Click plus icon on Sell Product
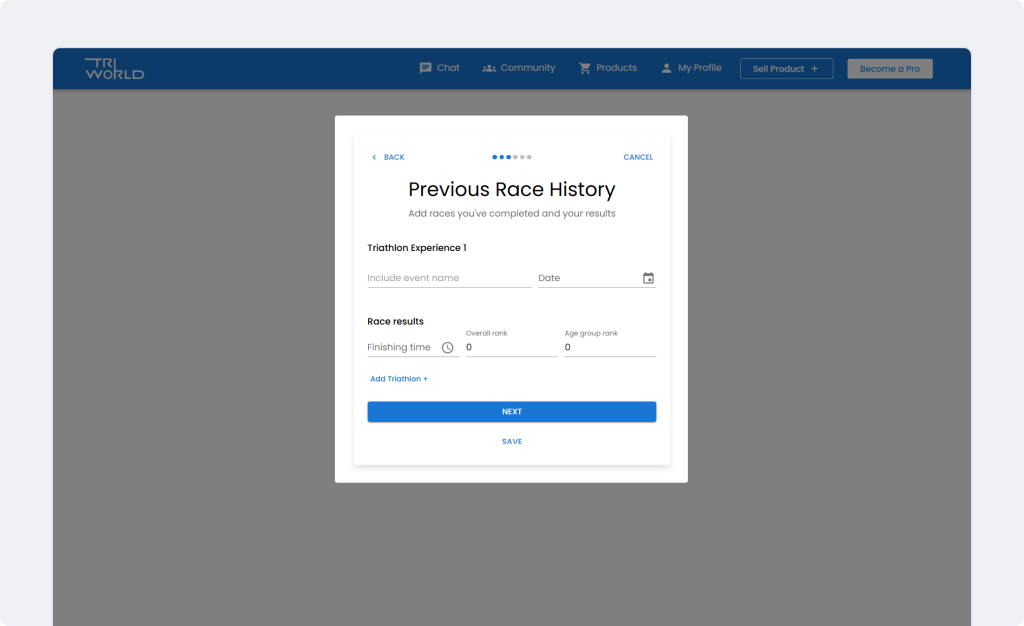 (814, 69)
